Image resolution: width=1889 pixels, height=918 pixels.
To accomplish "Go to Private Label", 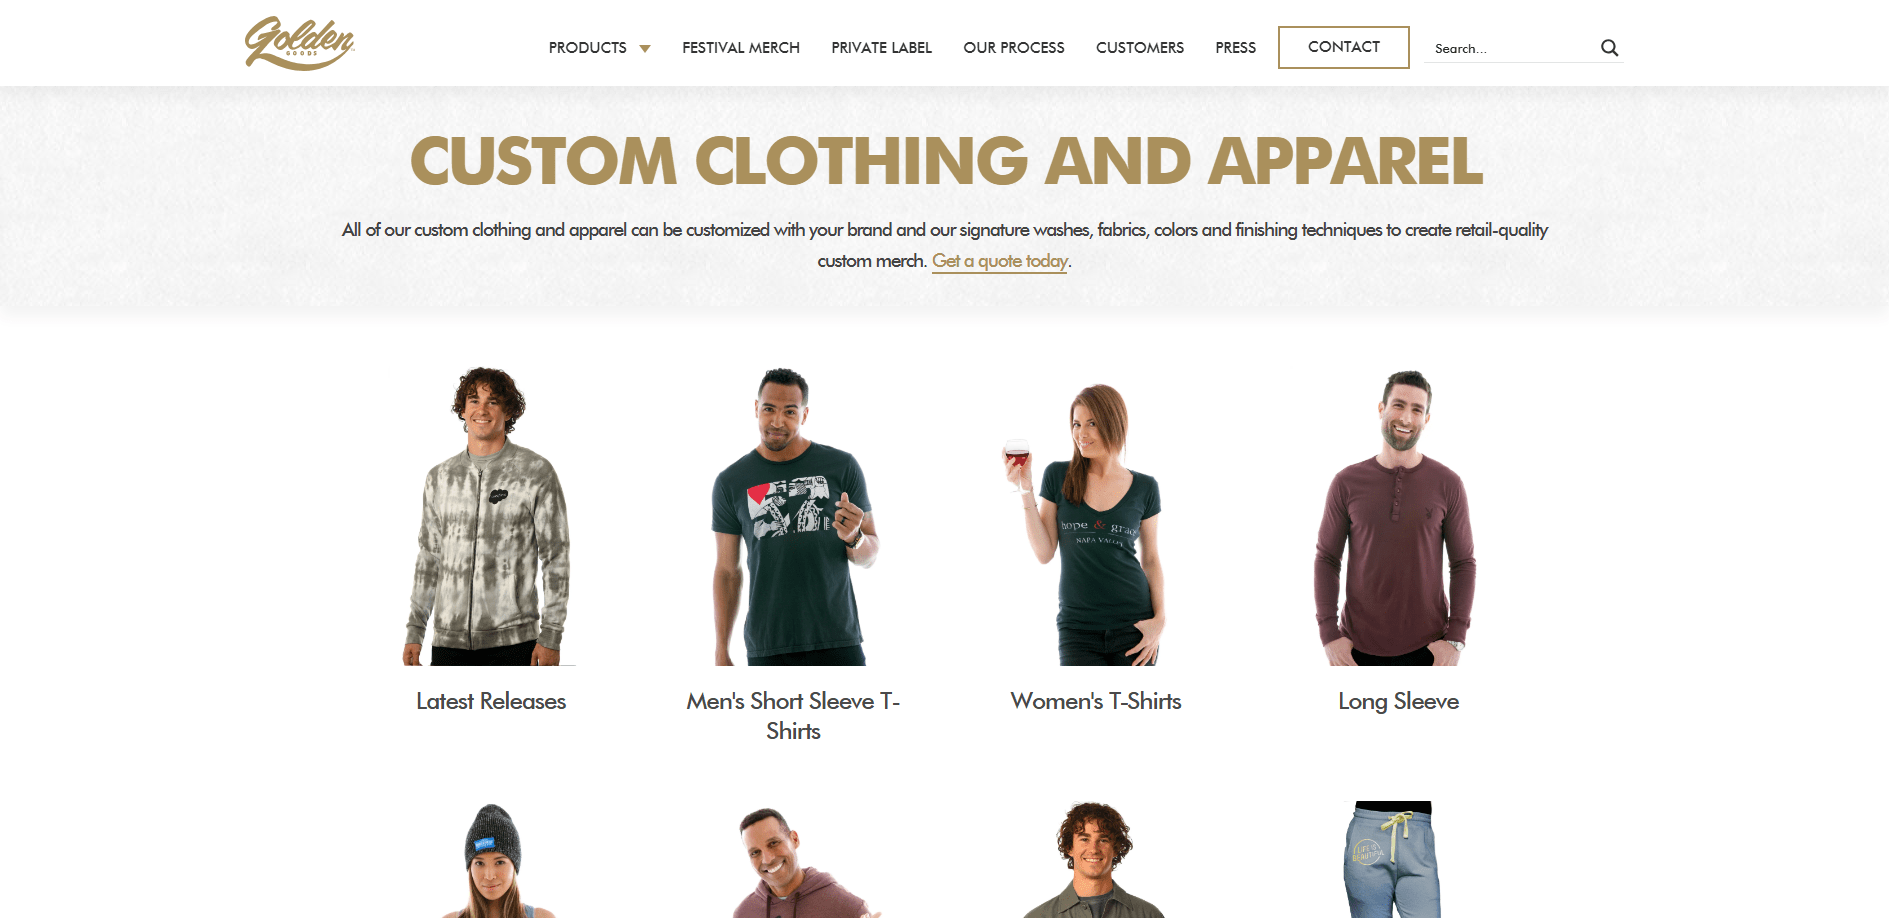I will tap(881, 48).
